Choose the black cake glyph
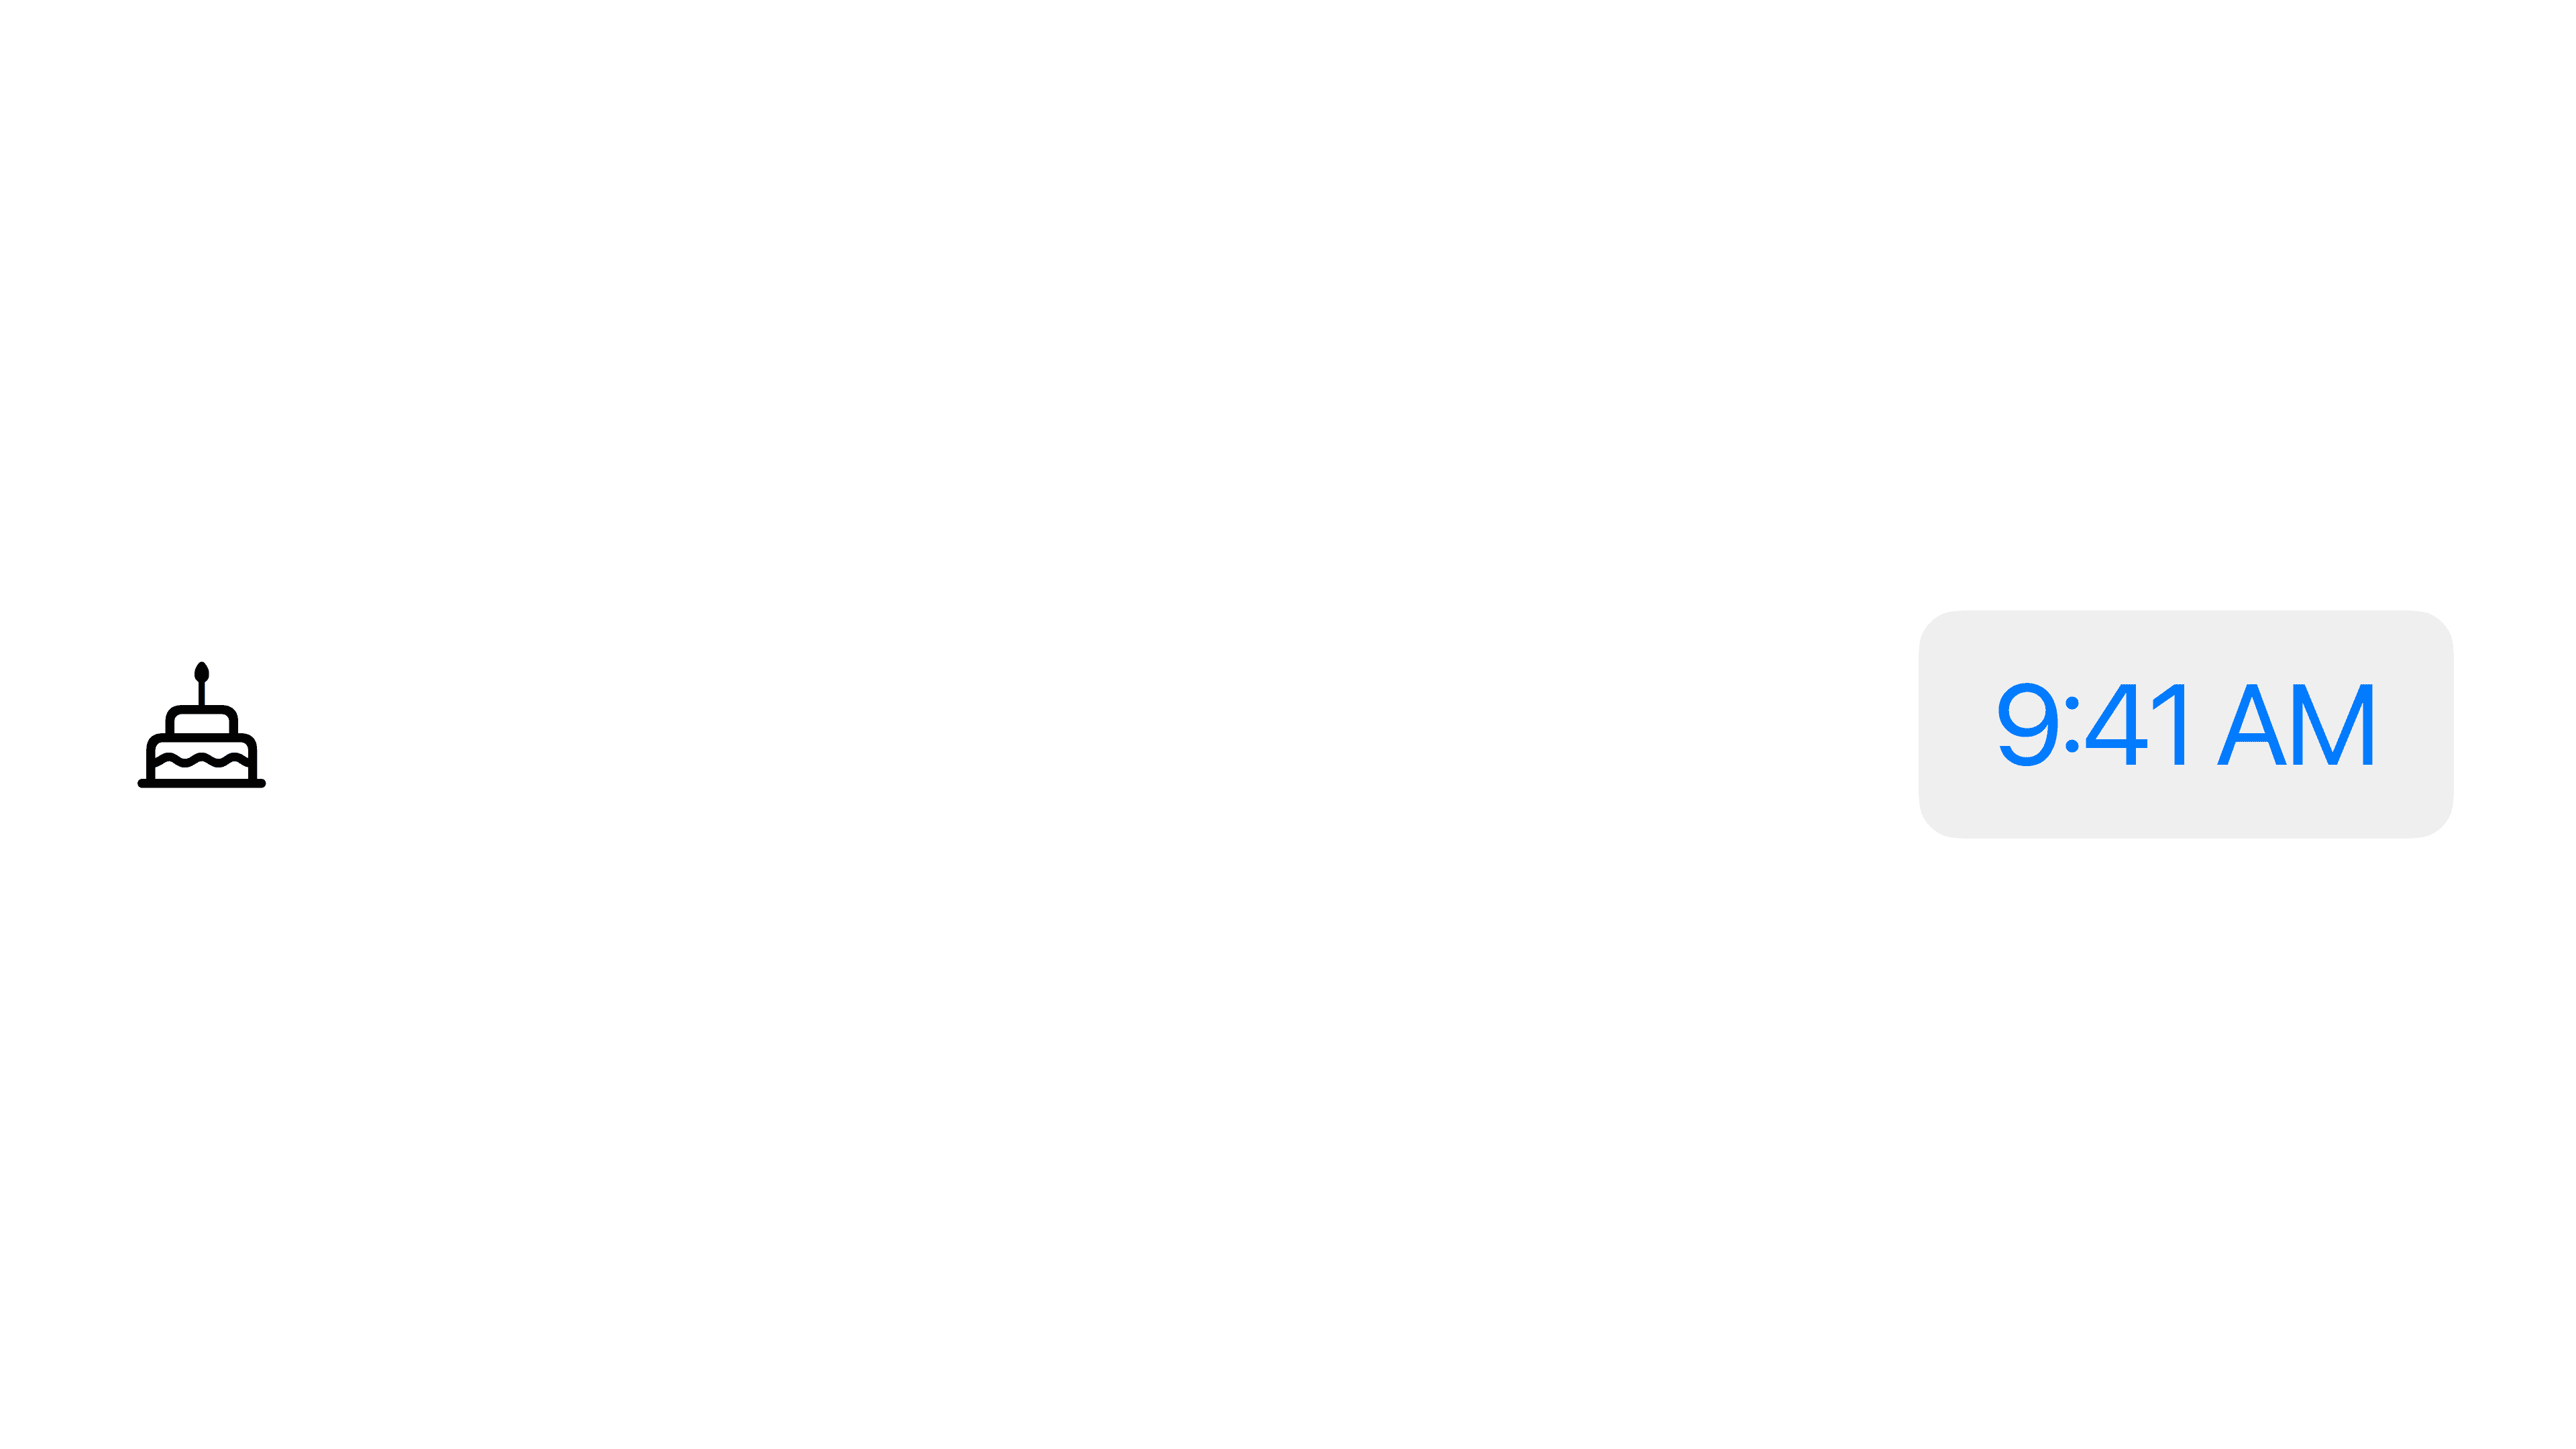Screen dimensions: 2576x1449 201,725
